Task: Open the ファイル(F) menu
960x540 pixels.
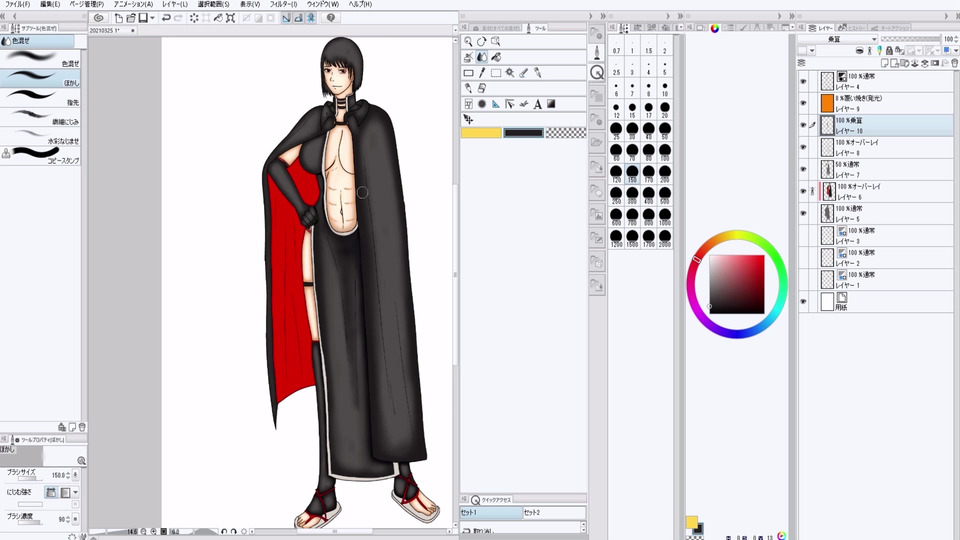Action: [x=18, y=4]
